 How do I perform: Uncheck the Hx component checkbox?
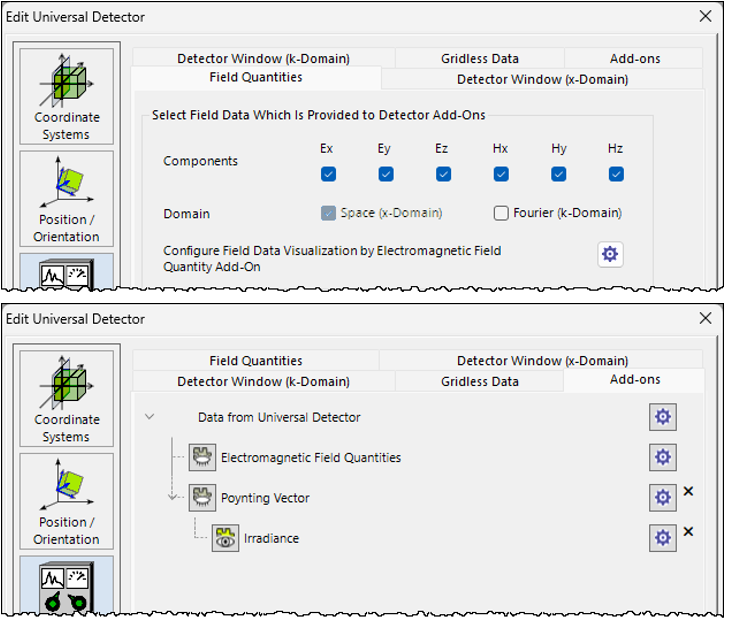(x=501, y=174)
